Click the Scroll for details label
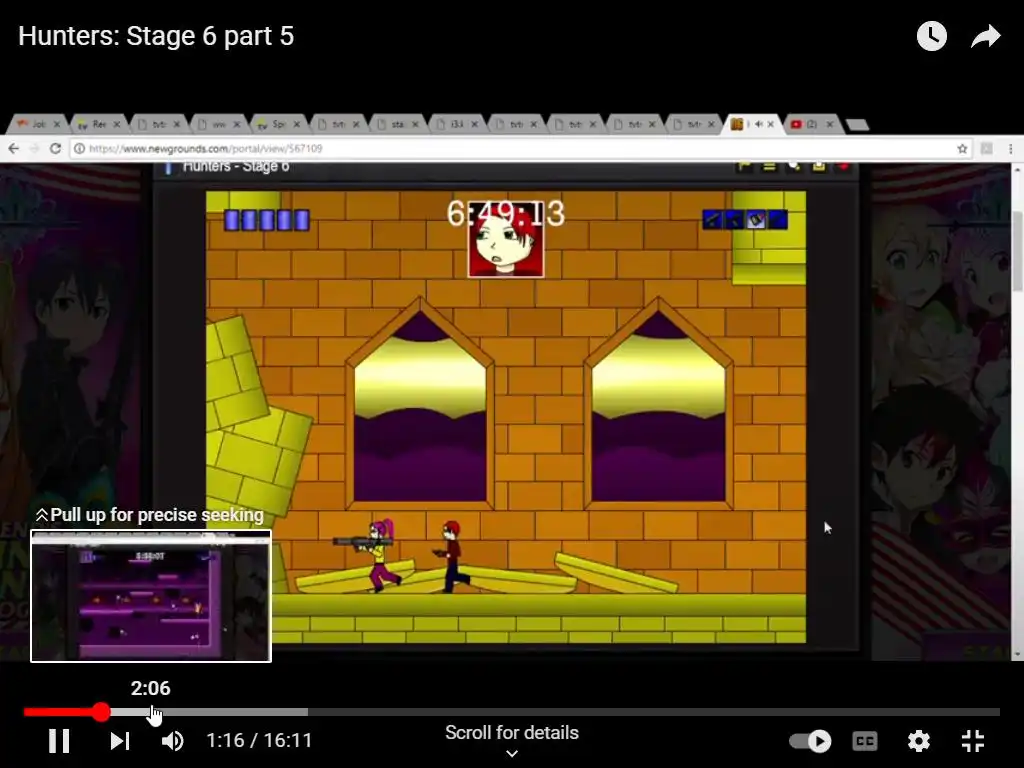 click(x=512, y=733)
